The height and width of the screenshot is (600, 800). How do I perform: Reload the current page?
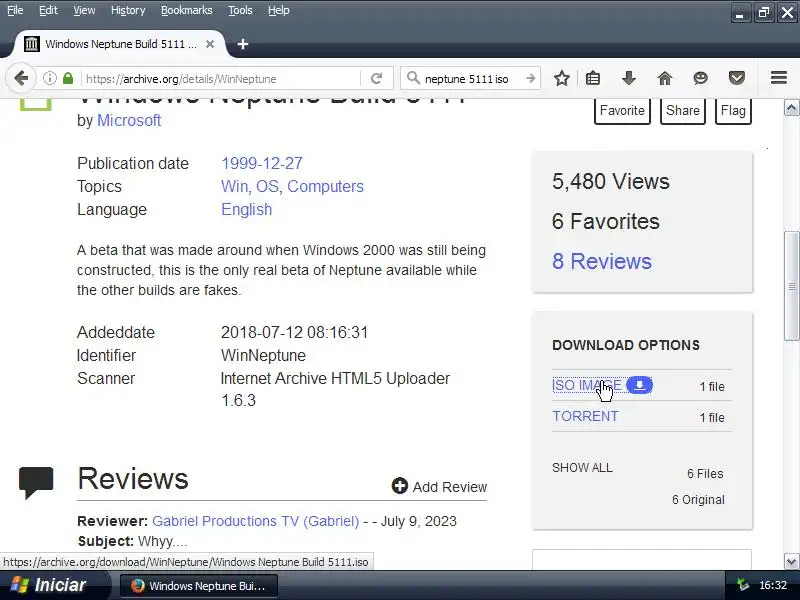coord(377,79)
